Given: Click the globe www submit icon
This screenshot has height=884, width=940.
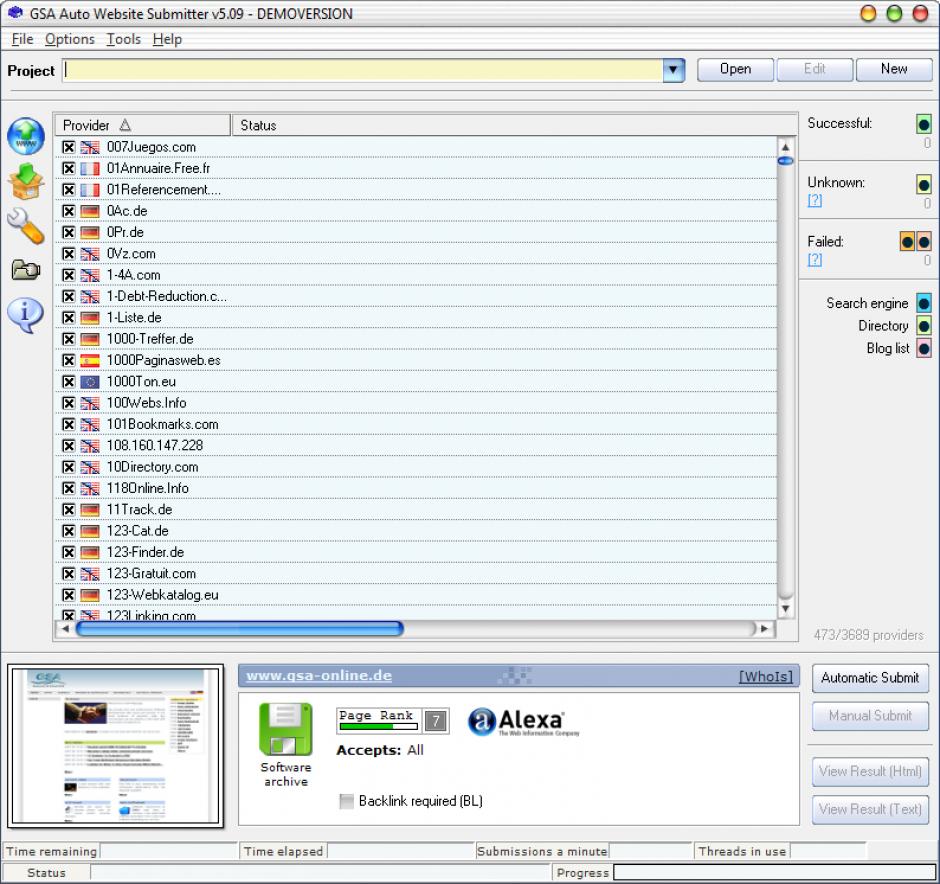Looking at the screenshot, I should (26, 136).
